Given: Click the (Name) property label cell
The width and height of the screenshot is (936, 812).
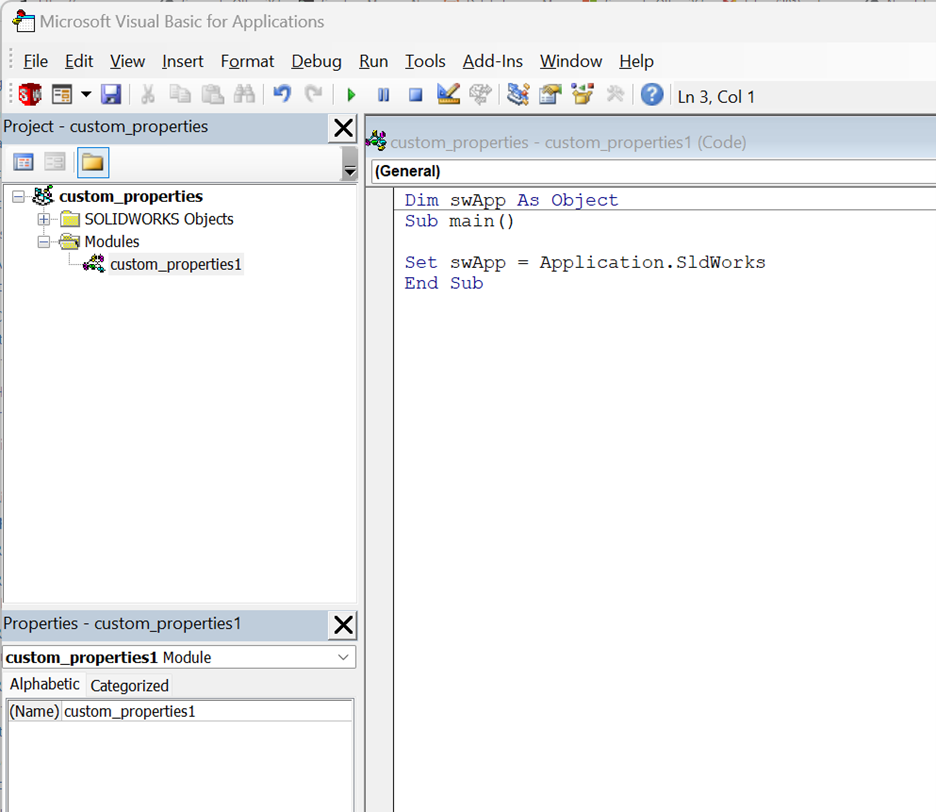Looking at the screenshot, I should click(x=35, y=712).
